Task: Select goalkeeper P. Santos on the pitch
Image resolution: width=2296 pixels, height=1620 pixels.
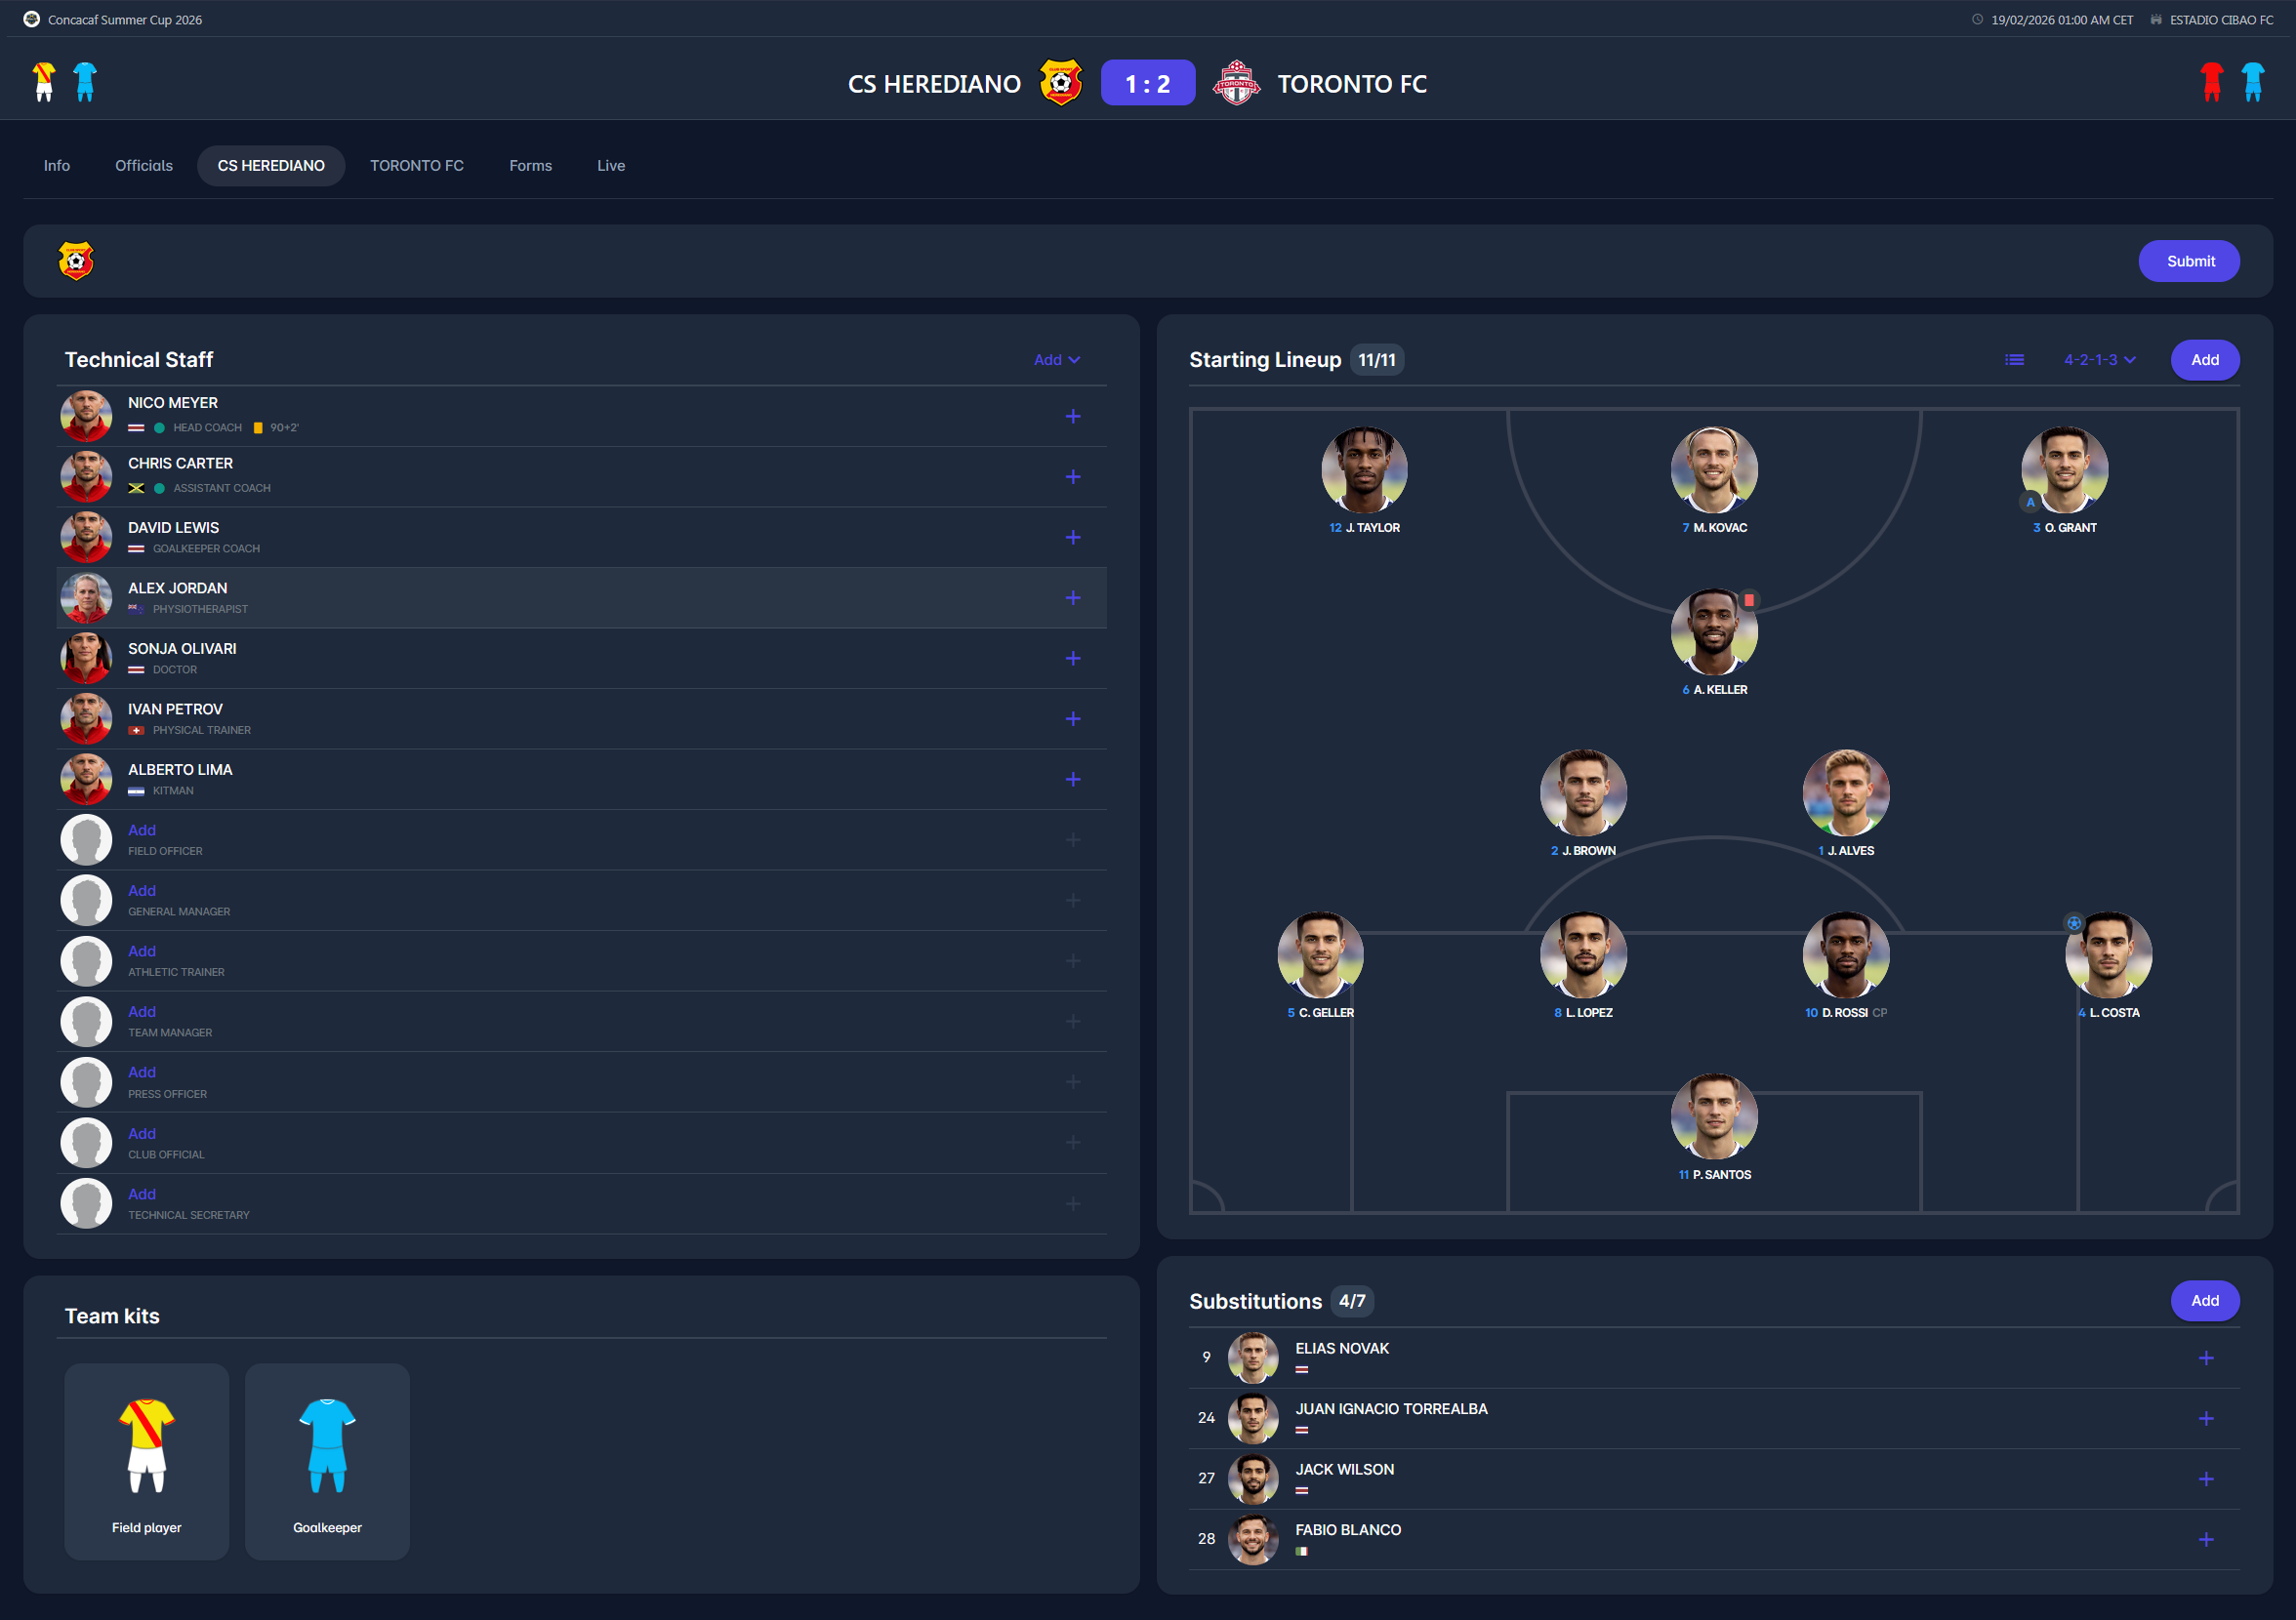Action: 1713,1118
